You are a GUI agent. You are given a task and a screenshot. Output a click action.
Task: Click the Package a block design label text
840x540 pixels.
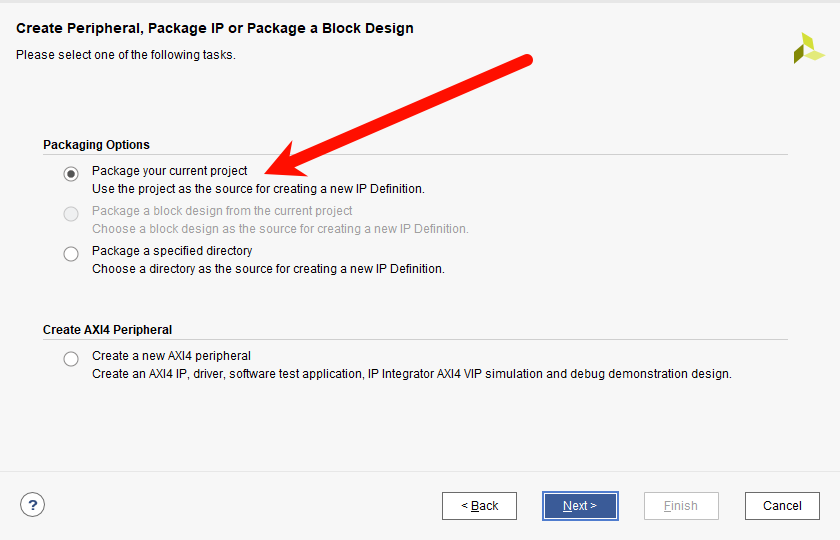222,211
